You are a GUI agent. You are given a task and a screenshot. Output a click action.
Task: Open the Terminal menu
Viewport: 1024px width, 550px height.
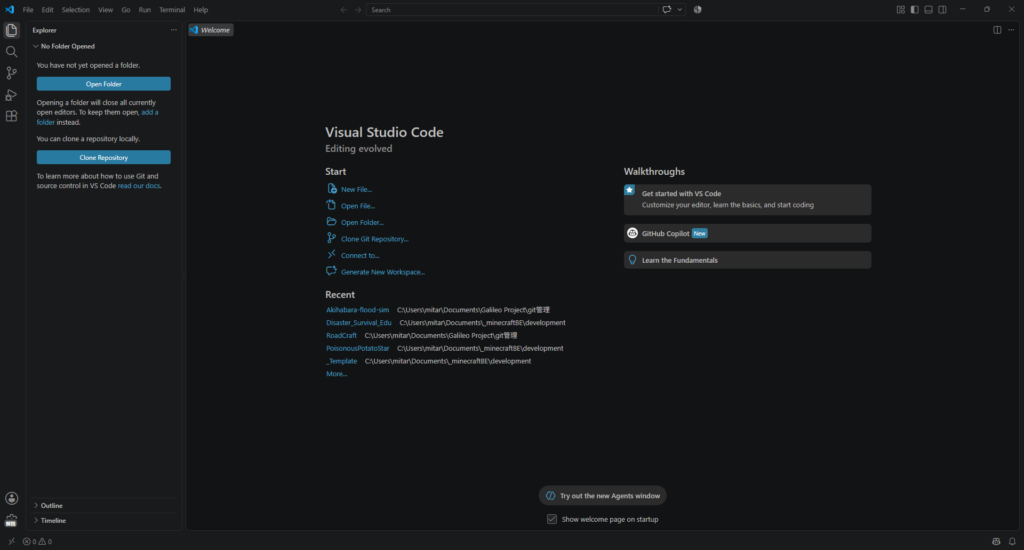(x=172, y=10)
